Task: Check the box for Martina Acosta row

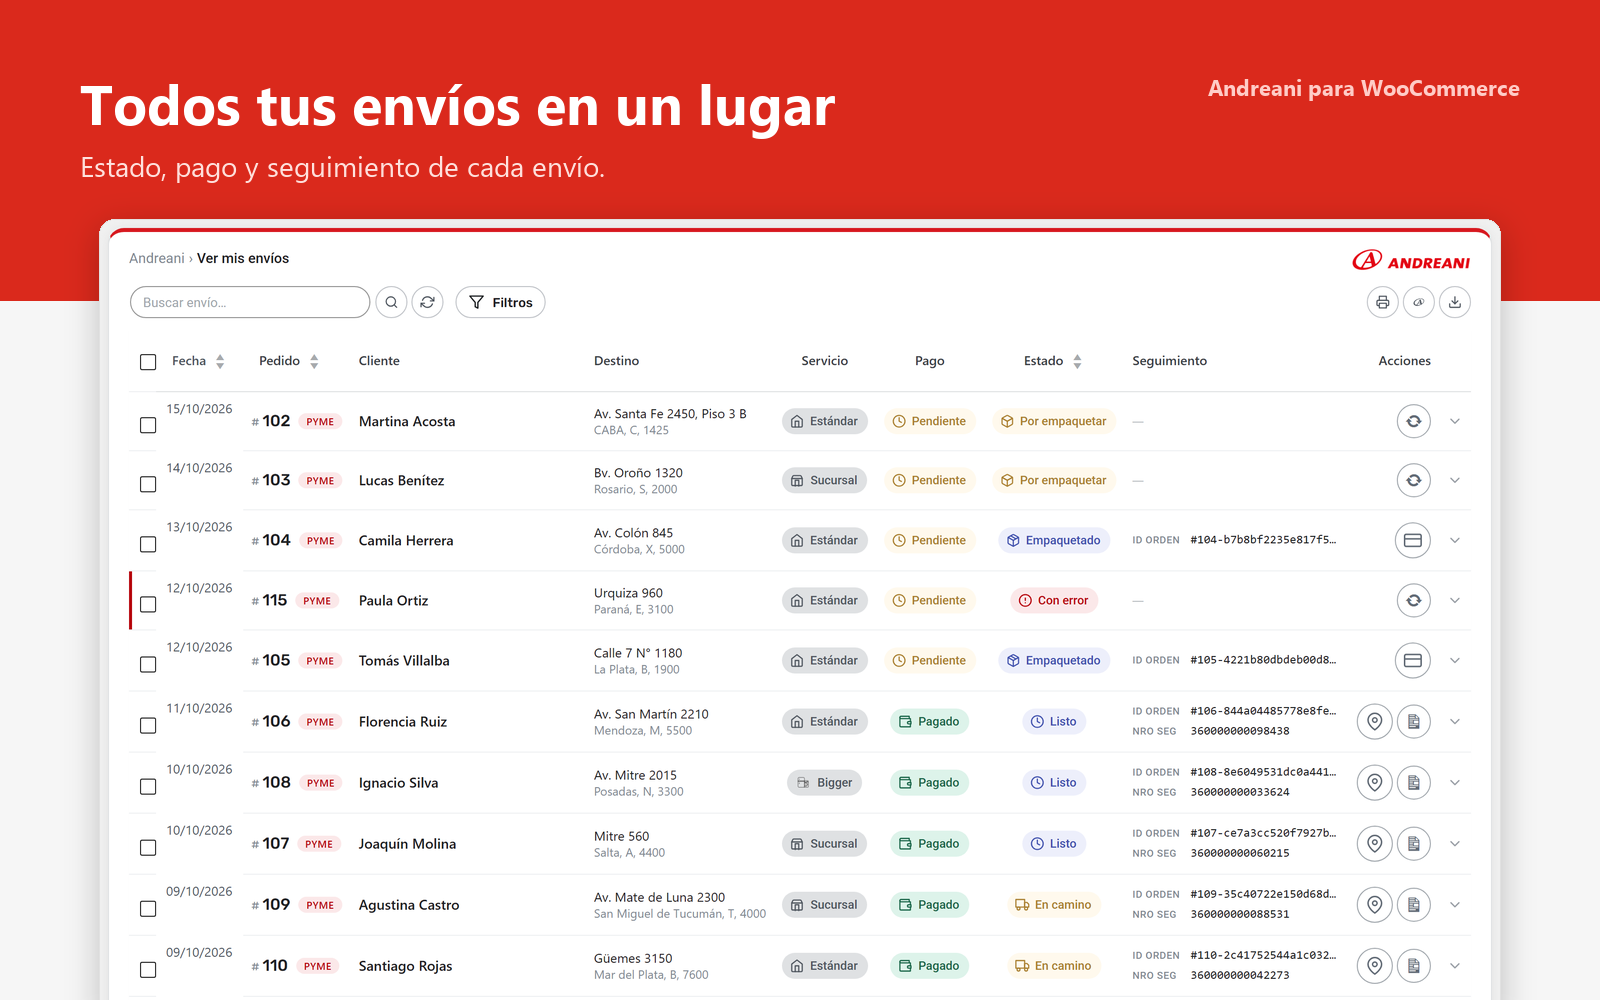Action: coord(148,425)
